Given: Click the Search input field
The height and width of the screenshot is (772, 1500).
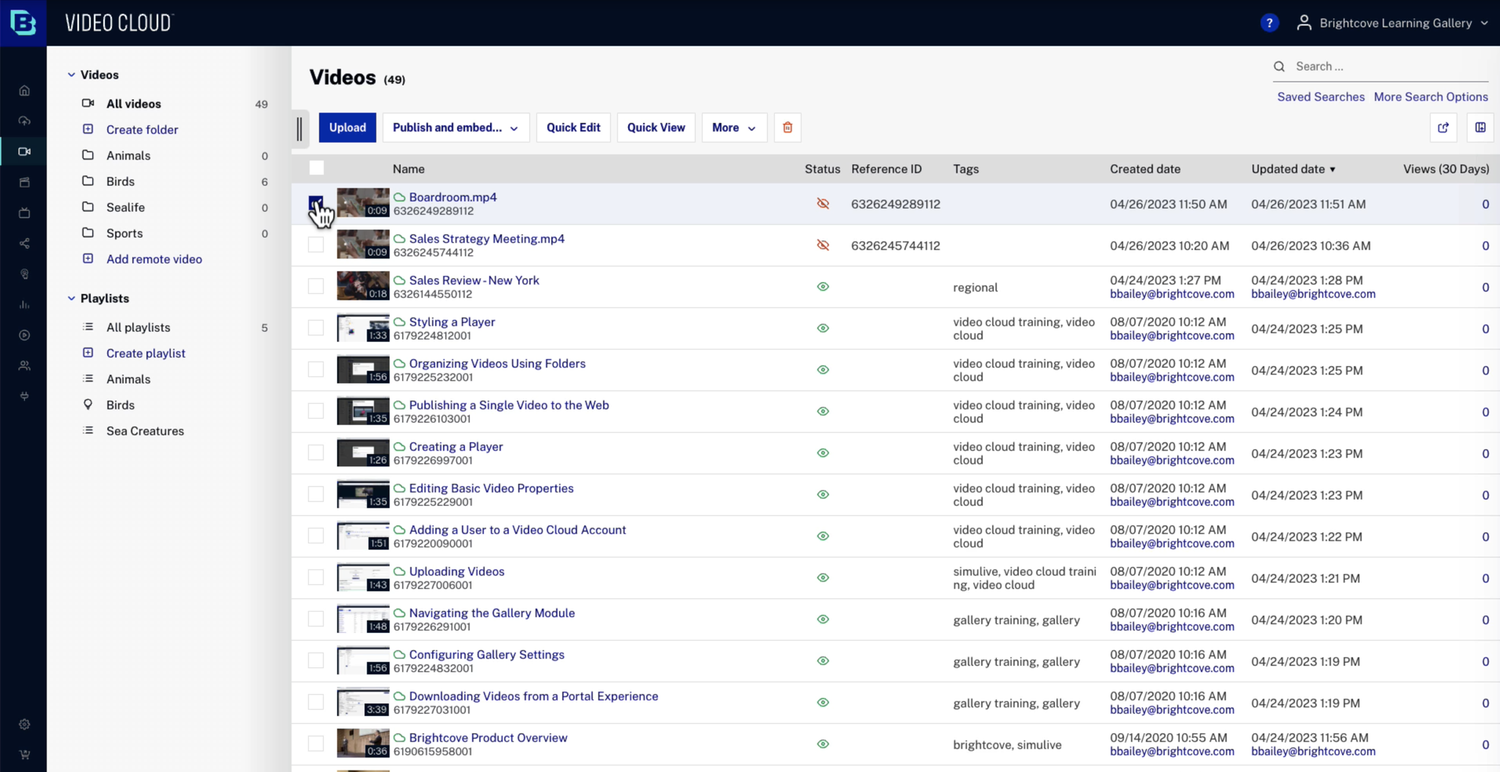Looking at the screenshot, I should click(x=1388, y=67).
